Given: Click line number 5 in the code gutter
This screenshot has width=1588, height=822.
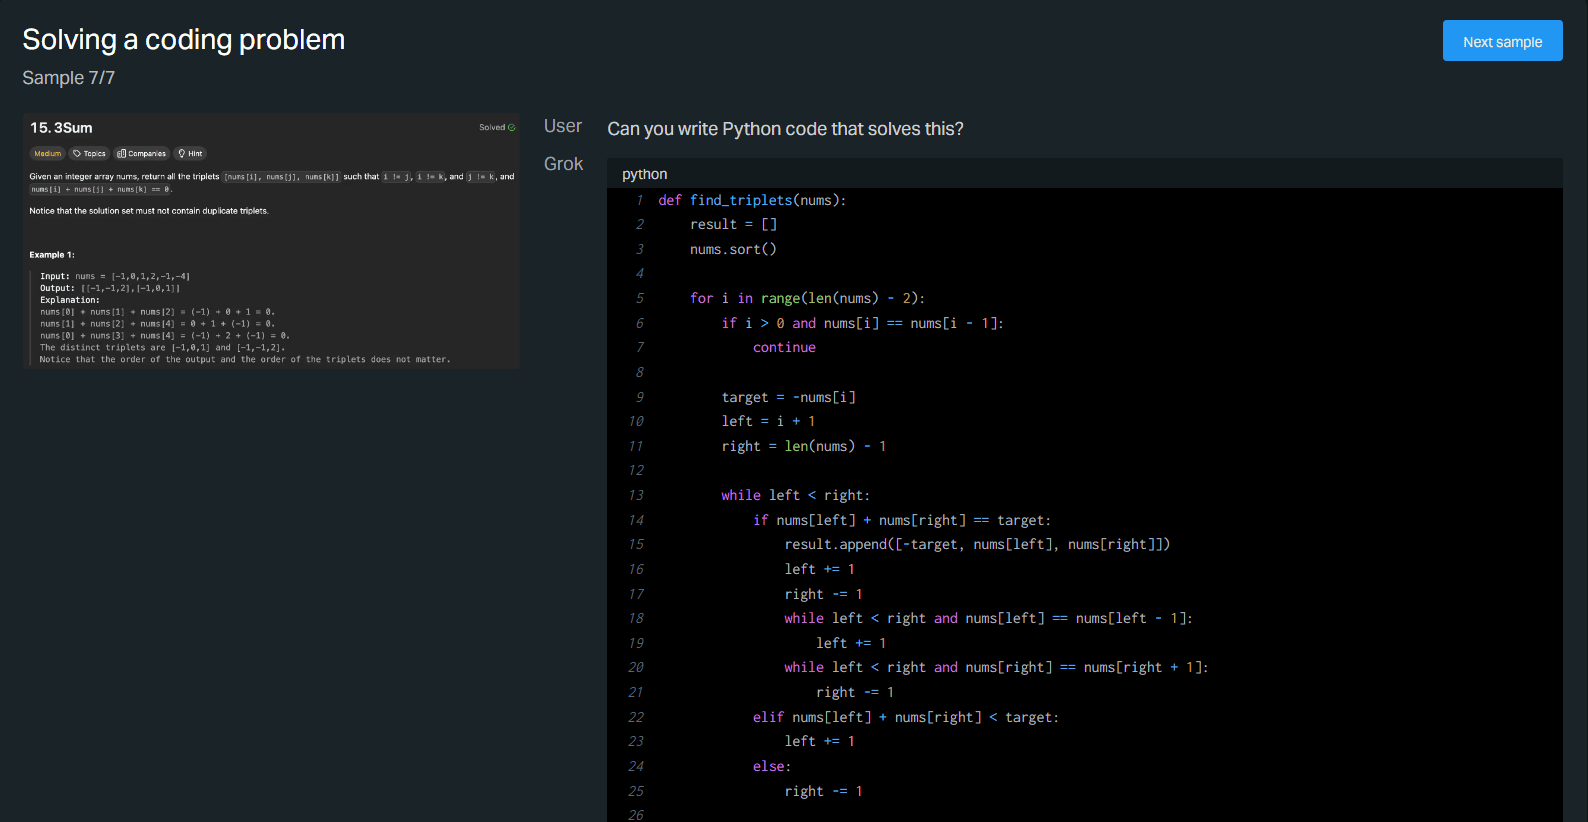Looking at the screenshot, I should pos(640,298).
